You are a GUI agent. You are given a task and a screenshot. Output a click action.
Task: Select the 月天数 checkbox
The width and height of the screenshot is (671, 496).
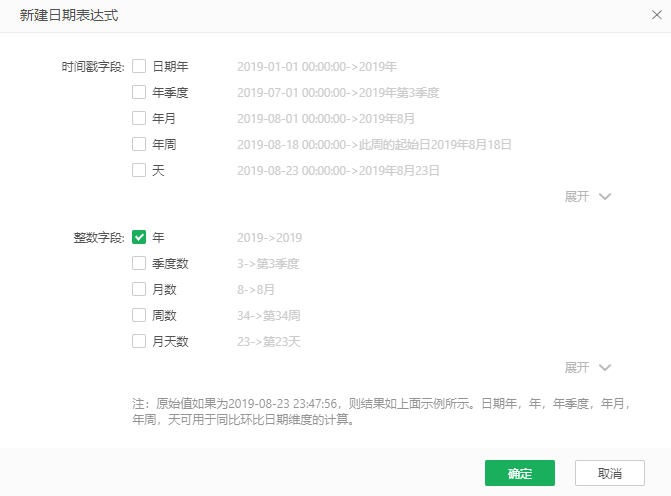pyautogui.click(x=139, y=342)
